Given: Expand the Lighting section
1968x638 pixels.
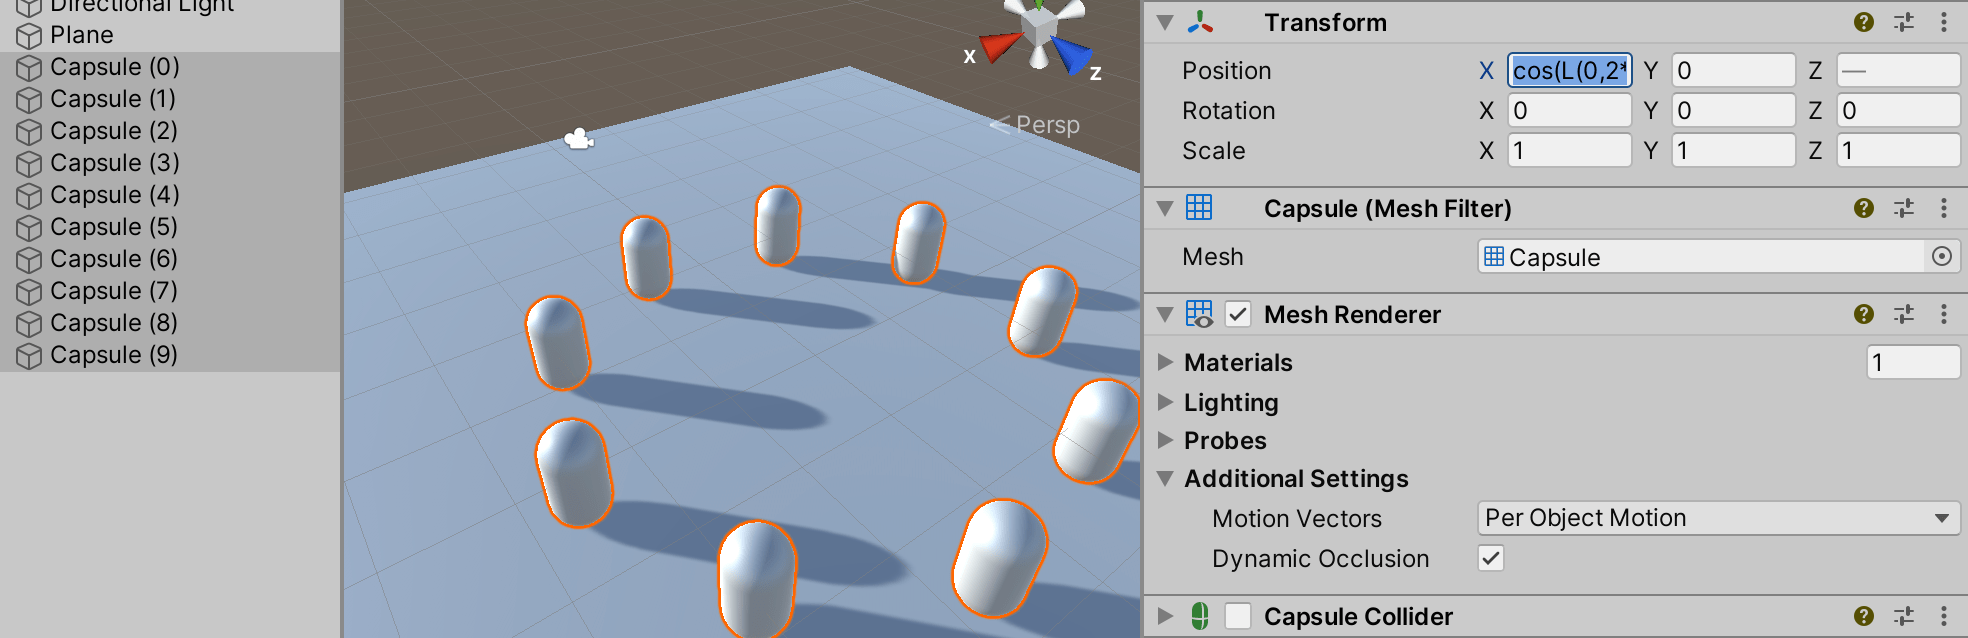Looking at the screenshot, I should coord(1165,402).
